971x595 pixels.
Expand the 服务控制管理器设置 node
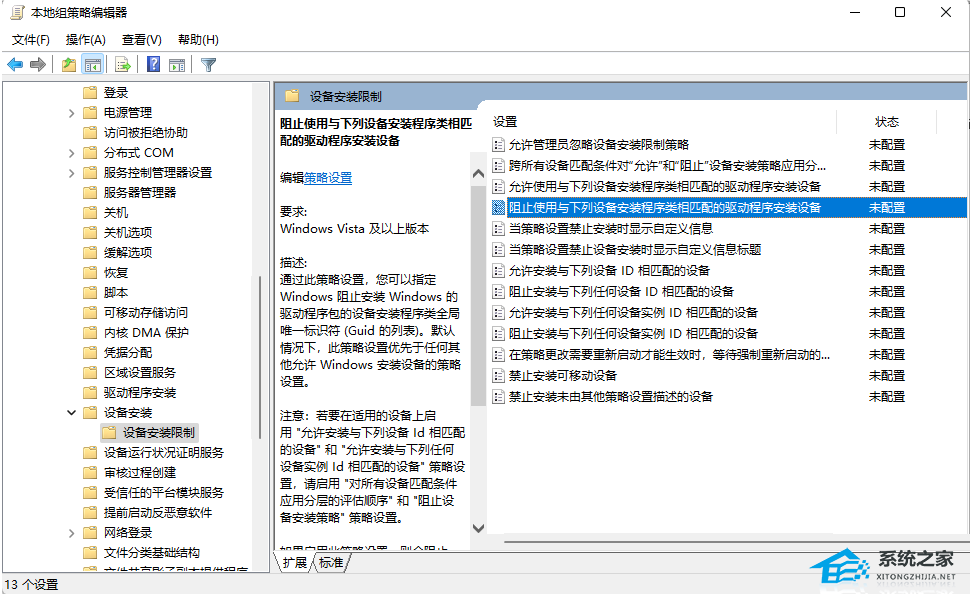70,172
